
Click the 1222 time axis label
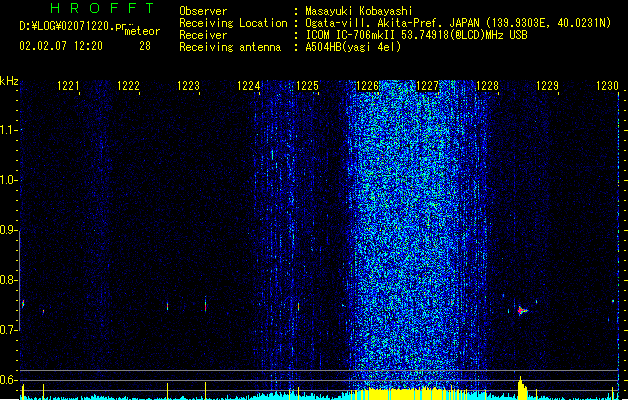[128, 86]
